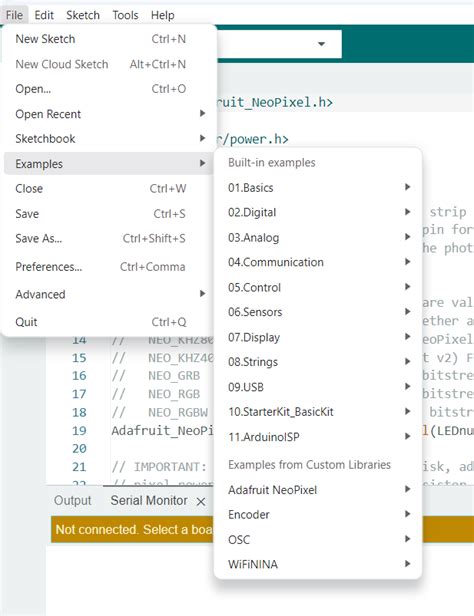Screen dimensions: 474x616
Task: Expand 07.Display examples
Action: [x=318, y=337]
